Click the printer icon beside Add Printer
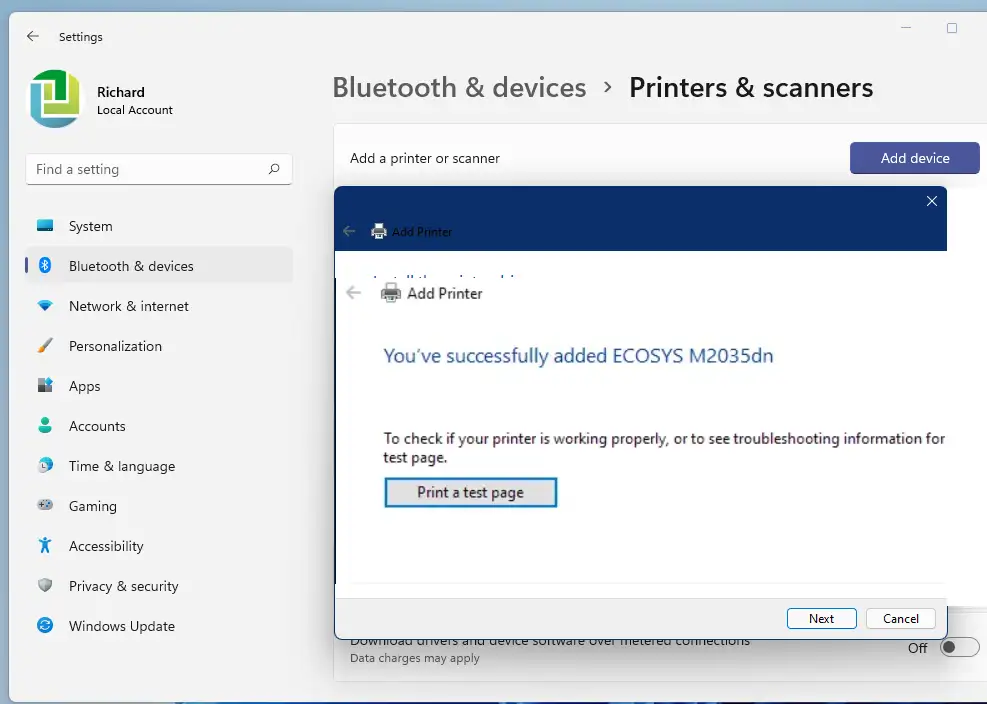 click(391, 293)
